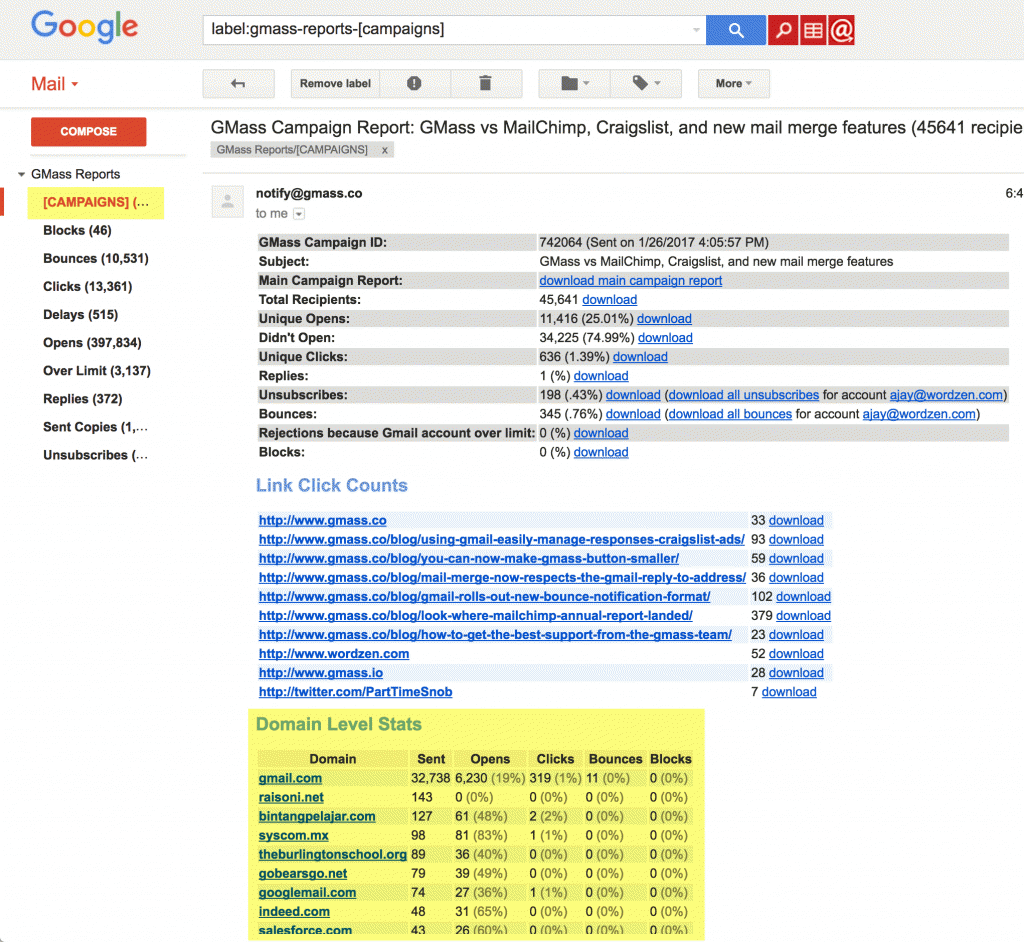Screen dimensions: 1024x942
Task: Open the Move to folder dropdown
Action: (574, 84)
